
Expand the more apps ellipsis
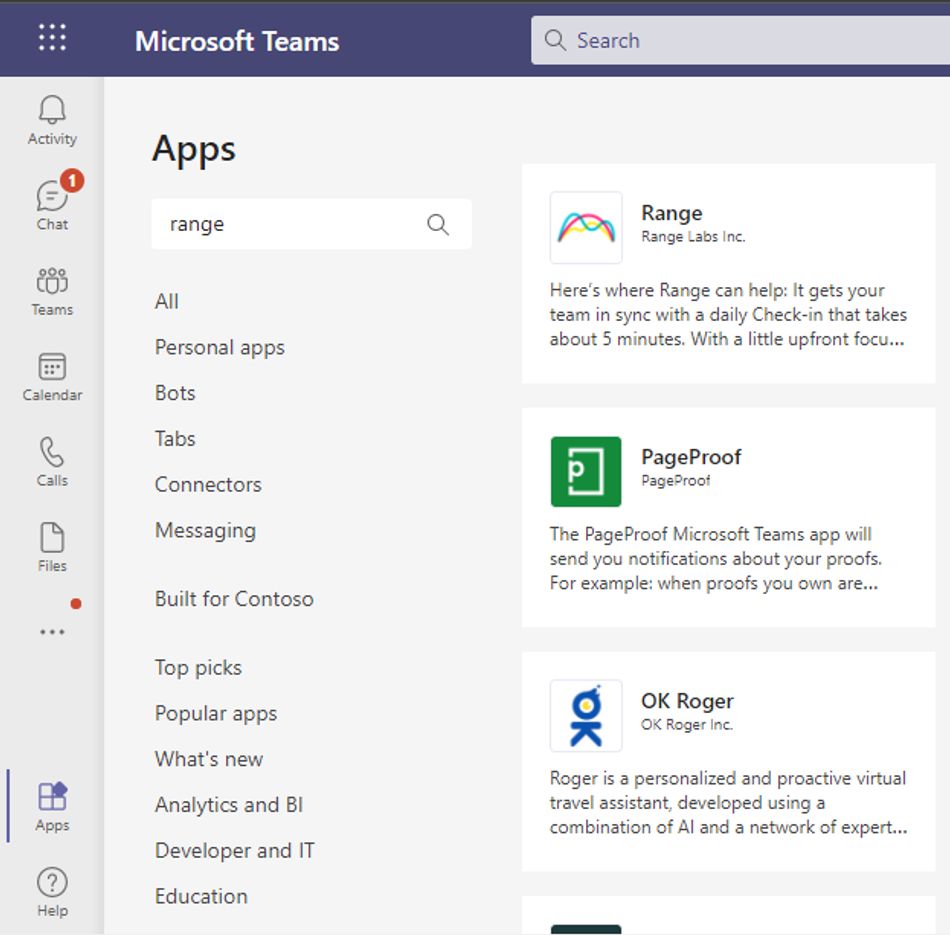coord(52,632)
